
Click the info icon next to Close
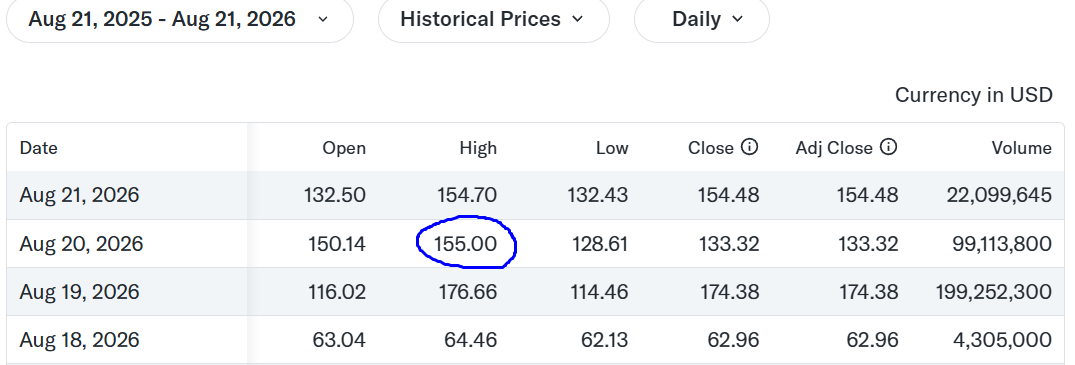click(750, 148)
